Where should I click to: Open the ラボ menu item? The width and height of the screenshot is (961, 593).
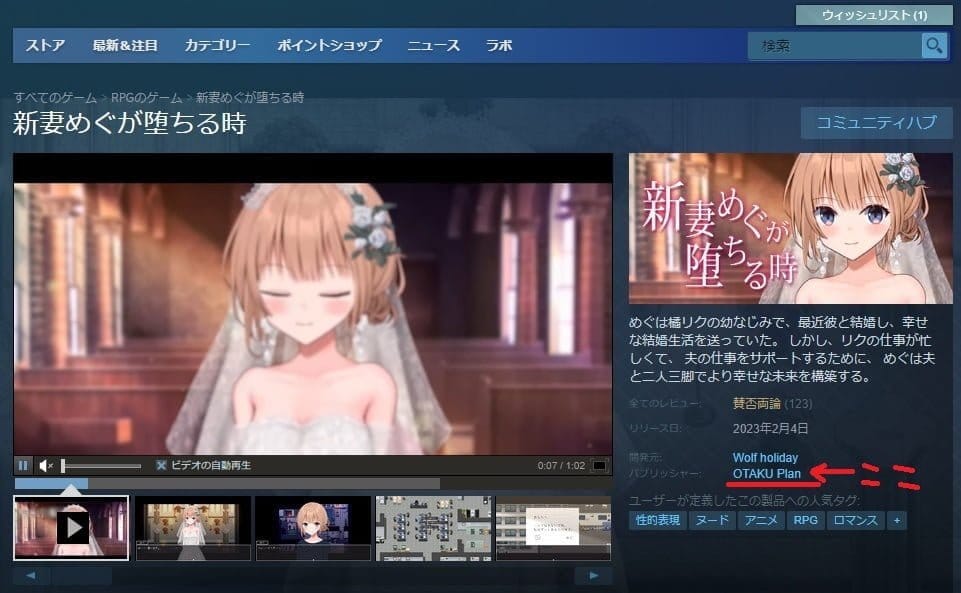(499, 46)
